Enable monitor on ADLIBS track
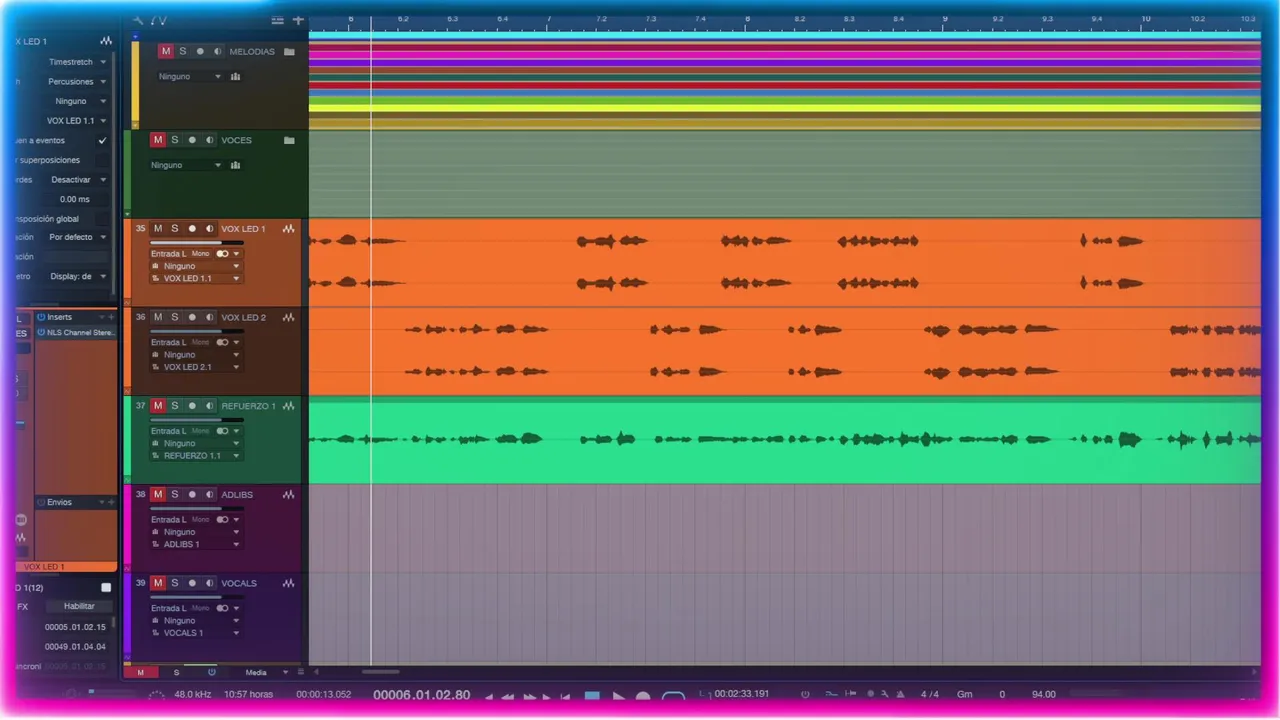 tap(209, 494)
